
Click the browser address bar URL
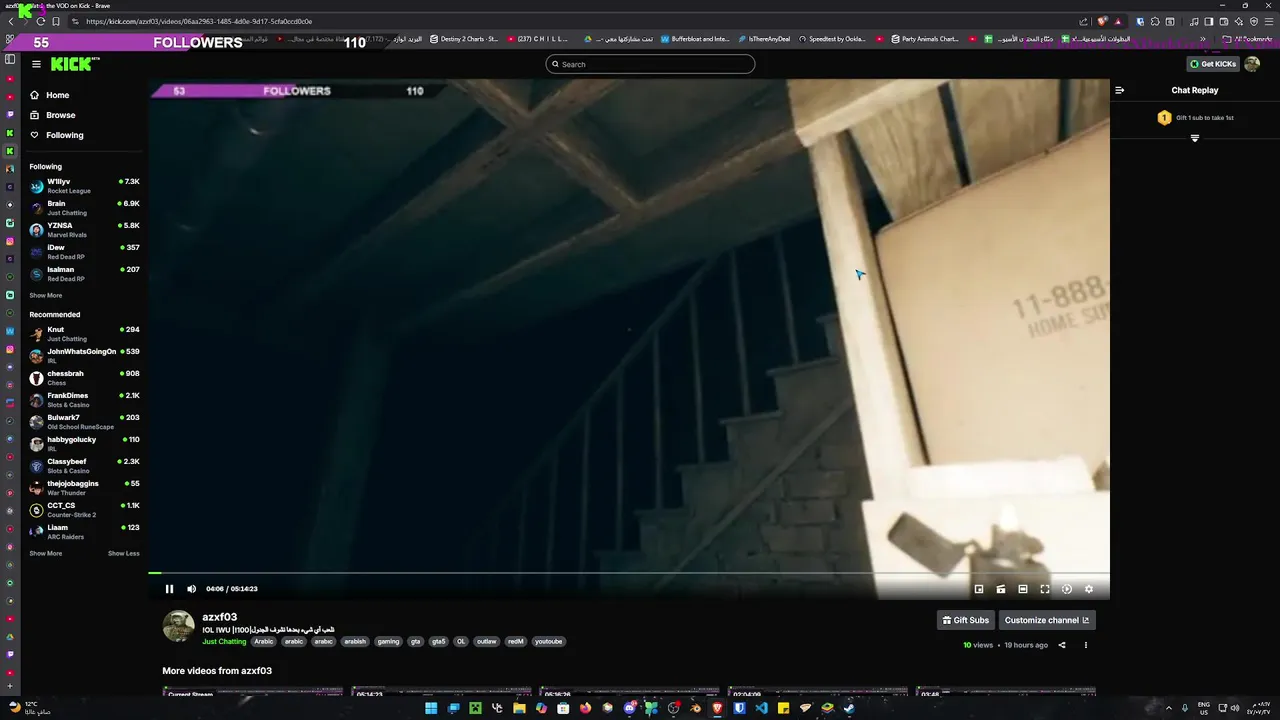[199, 21]
